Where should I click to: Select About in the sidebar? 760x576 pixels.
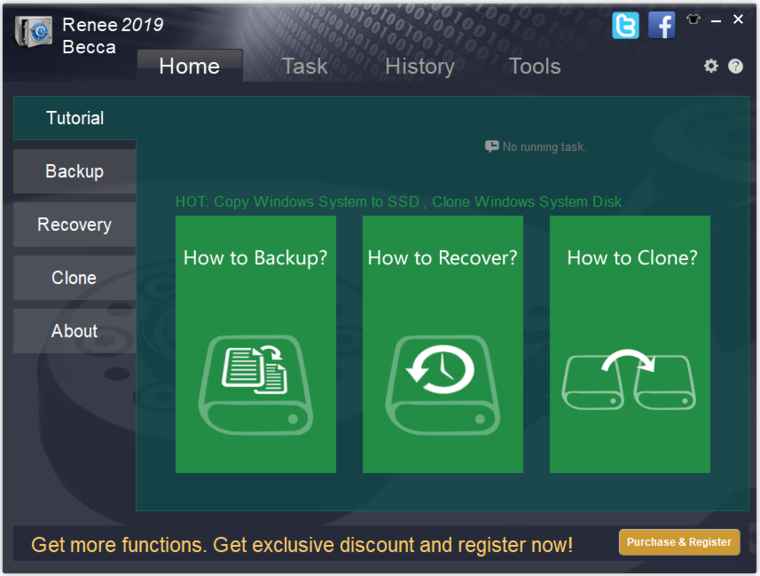(75, 331)
